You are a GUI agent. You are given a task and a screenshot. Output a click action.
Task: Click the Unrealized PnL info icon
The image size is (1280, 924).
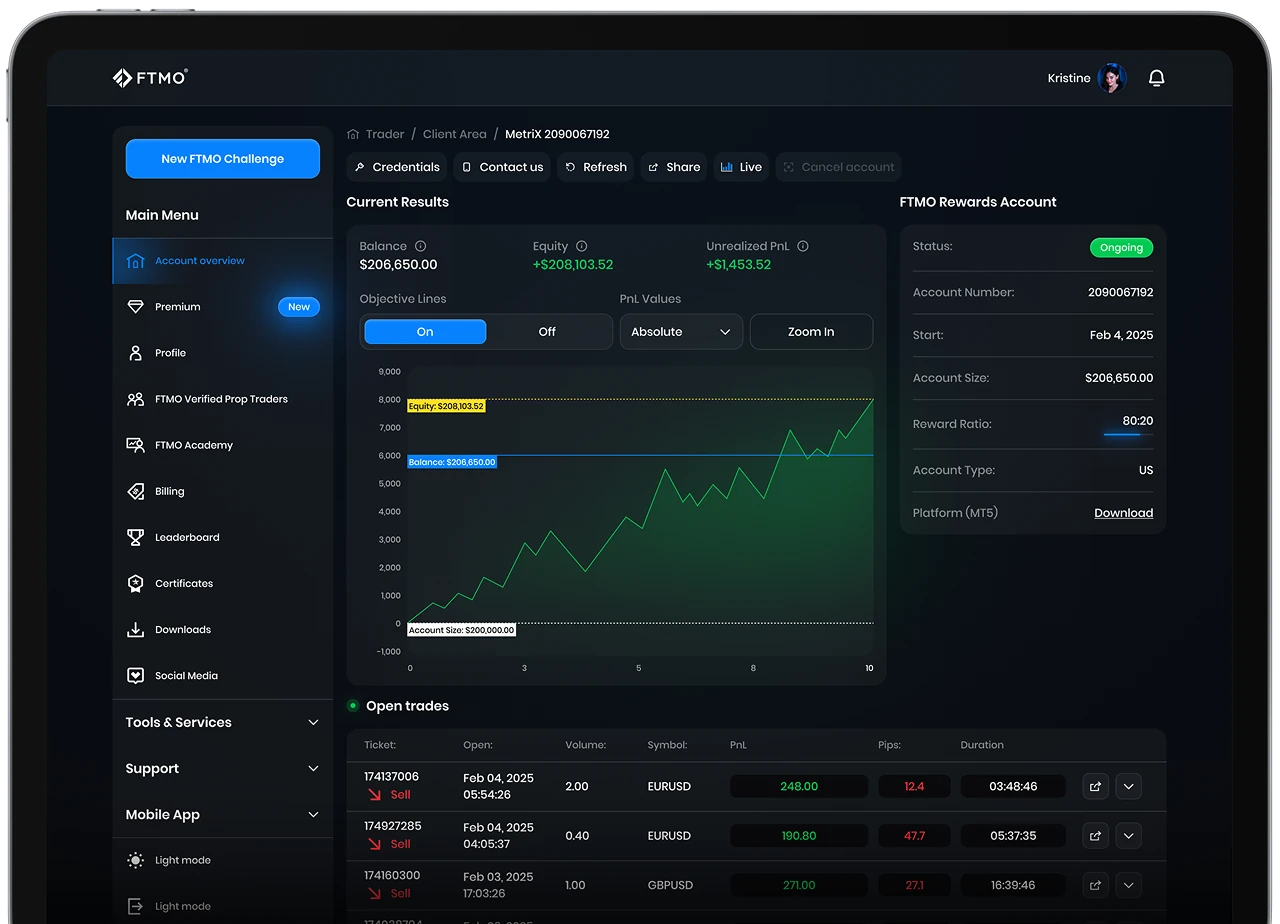(x=802, y=246)
